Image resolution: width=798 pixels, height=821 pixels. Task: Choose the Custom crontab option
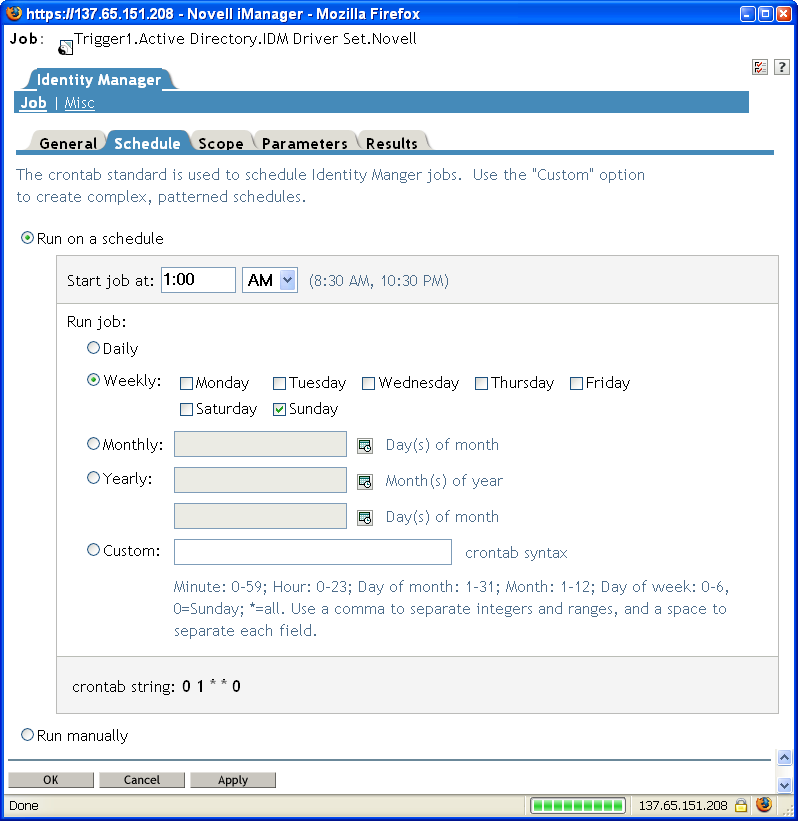(93, 550)
